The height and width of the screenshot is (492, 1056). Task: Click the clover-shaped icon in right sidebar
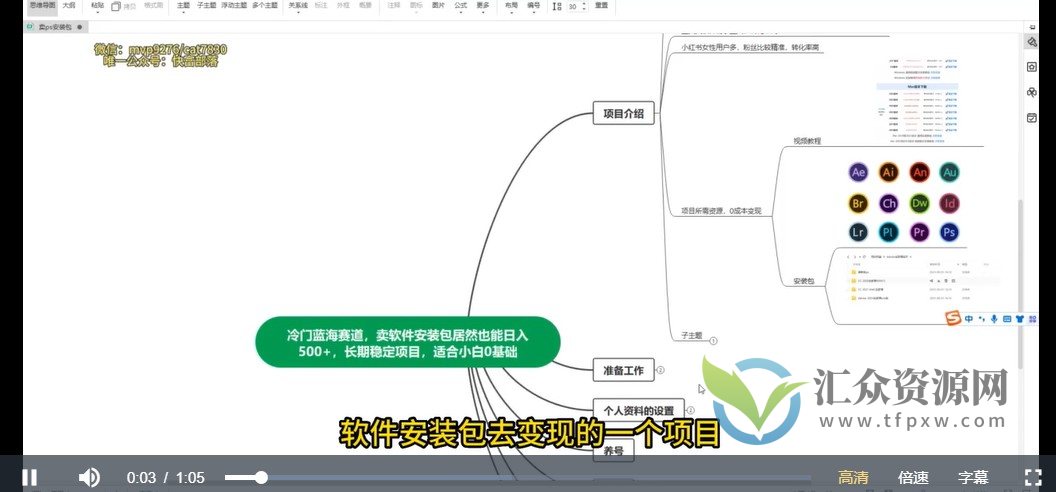coord(1031,92)
